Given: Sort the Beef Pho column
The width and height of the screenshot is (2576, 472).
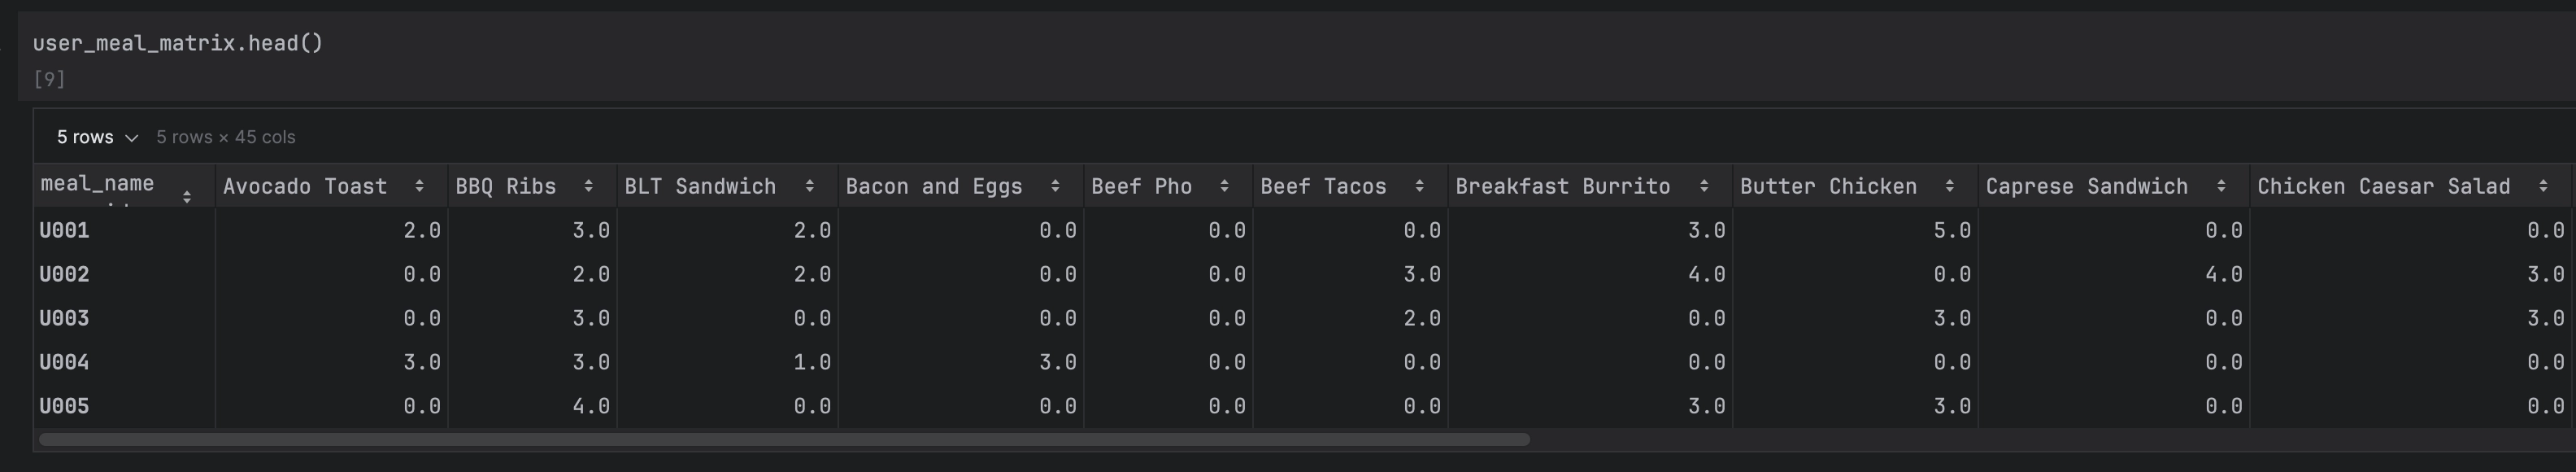Looking at the screenshot, I should pos(1226,186).
